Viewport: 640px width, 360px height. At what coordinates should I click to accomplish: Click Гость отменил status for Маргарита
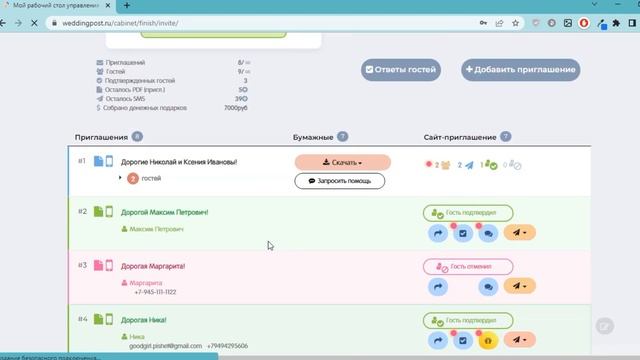468,267
